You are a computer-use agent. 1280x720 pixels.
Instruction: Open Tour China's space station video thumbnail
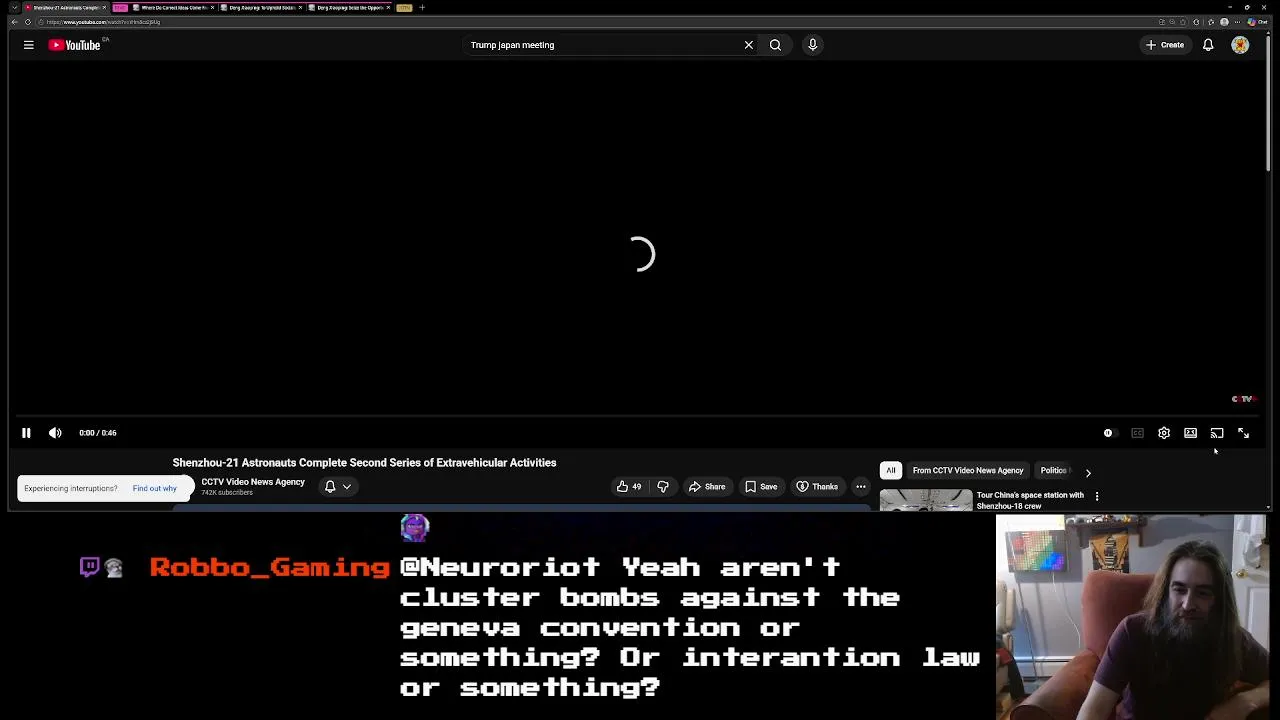click(926, 500)
